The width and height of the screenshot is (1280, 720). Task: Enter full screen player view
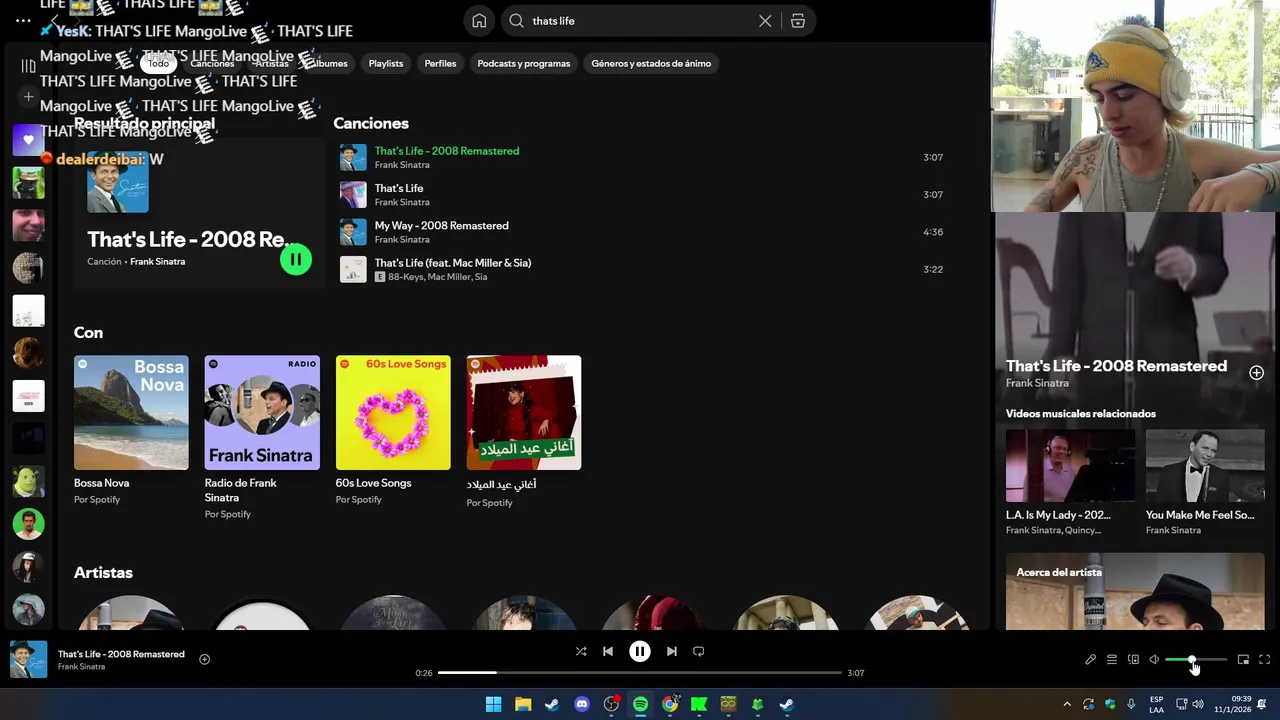1265,660
